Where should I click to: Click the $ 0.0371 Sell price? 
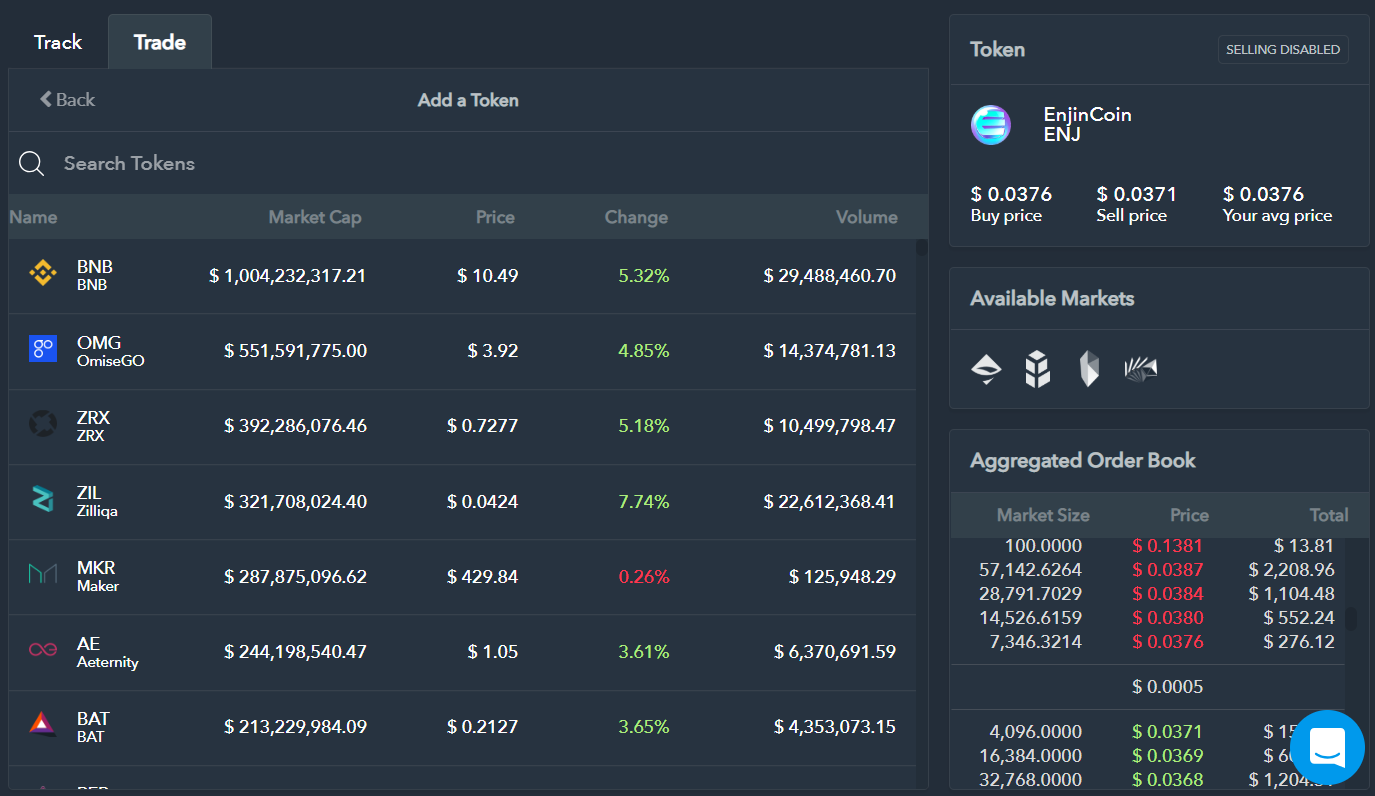[x=1136, y=194]
